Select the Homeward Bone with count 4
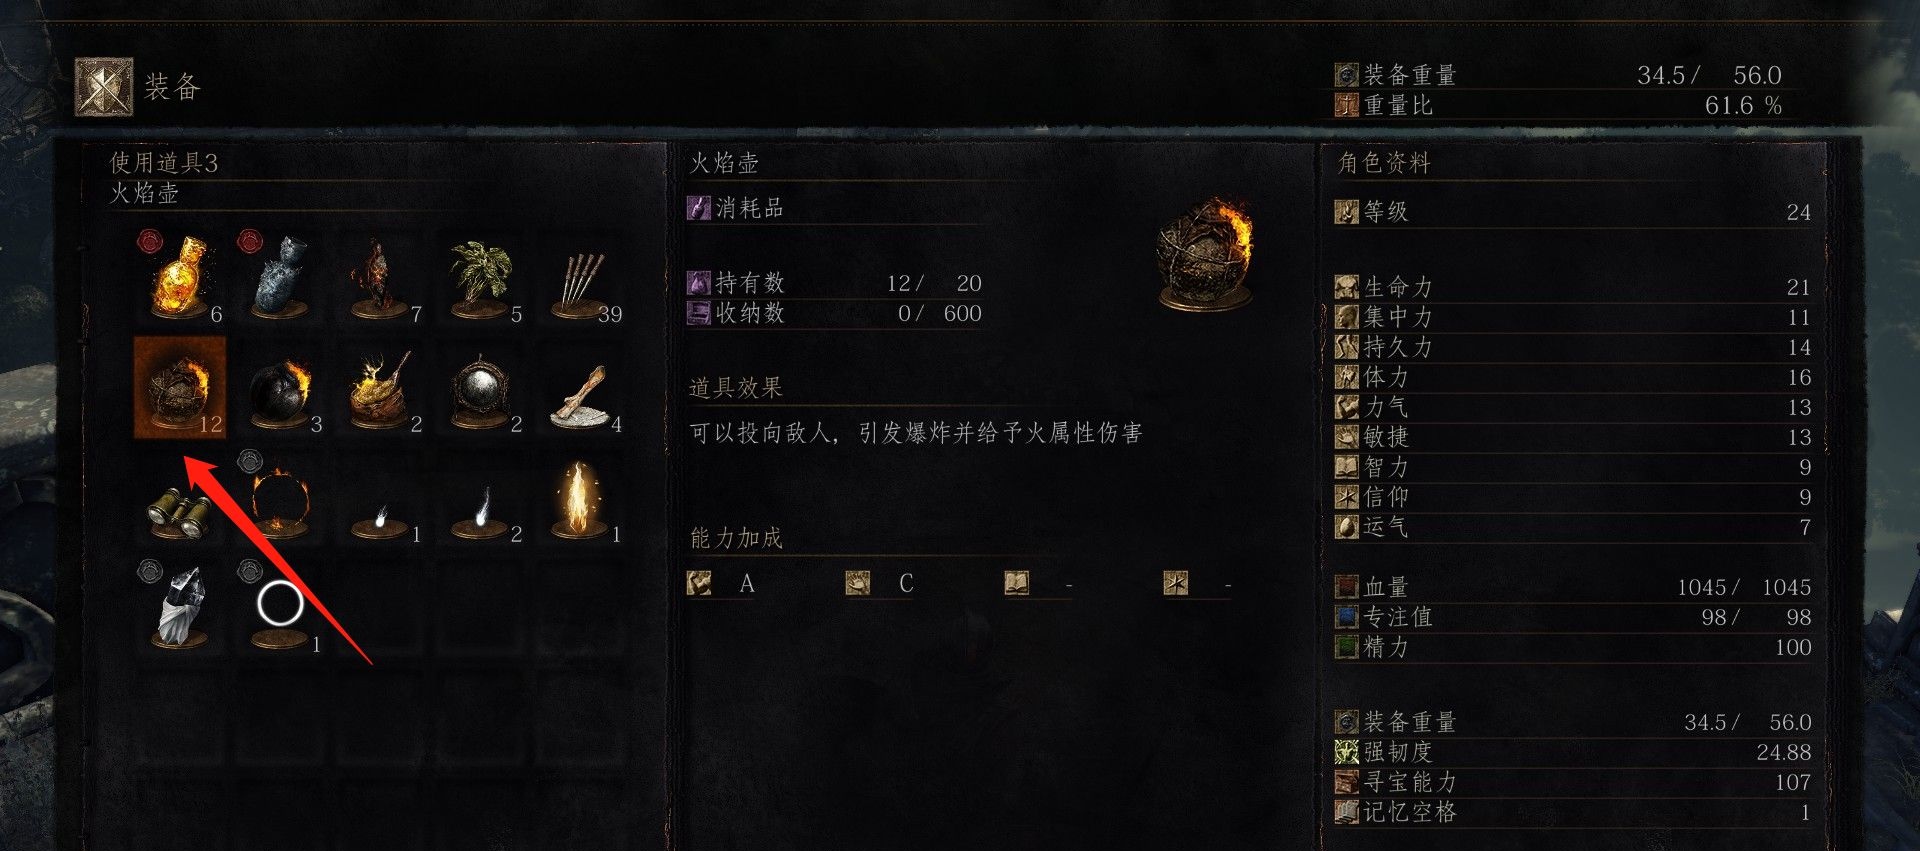Screen dimensions: 1920x851 (580, 388)
